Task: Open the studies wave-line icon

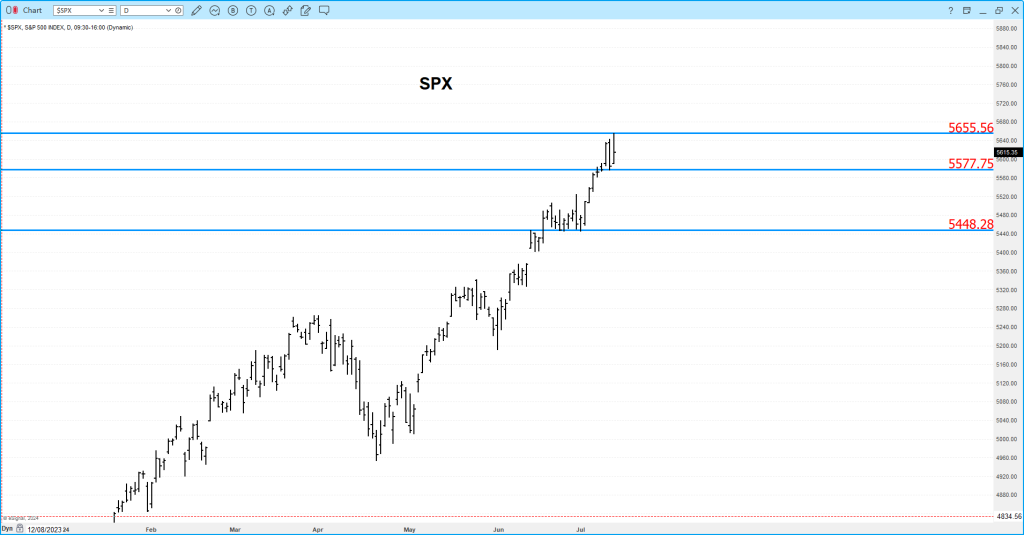Action: point(215,10)
